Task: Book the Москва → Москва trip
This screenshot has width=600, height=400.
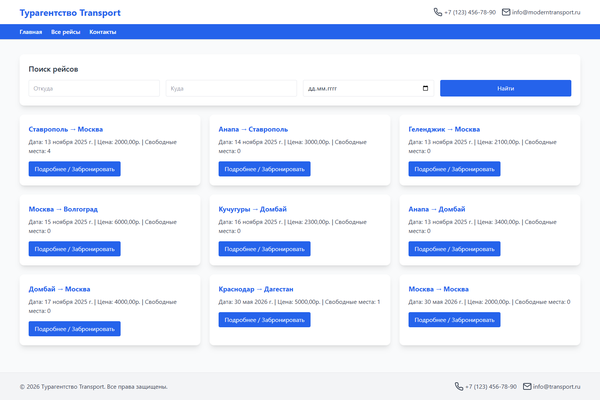Action: pyautogui.click(x=454, y=320)
